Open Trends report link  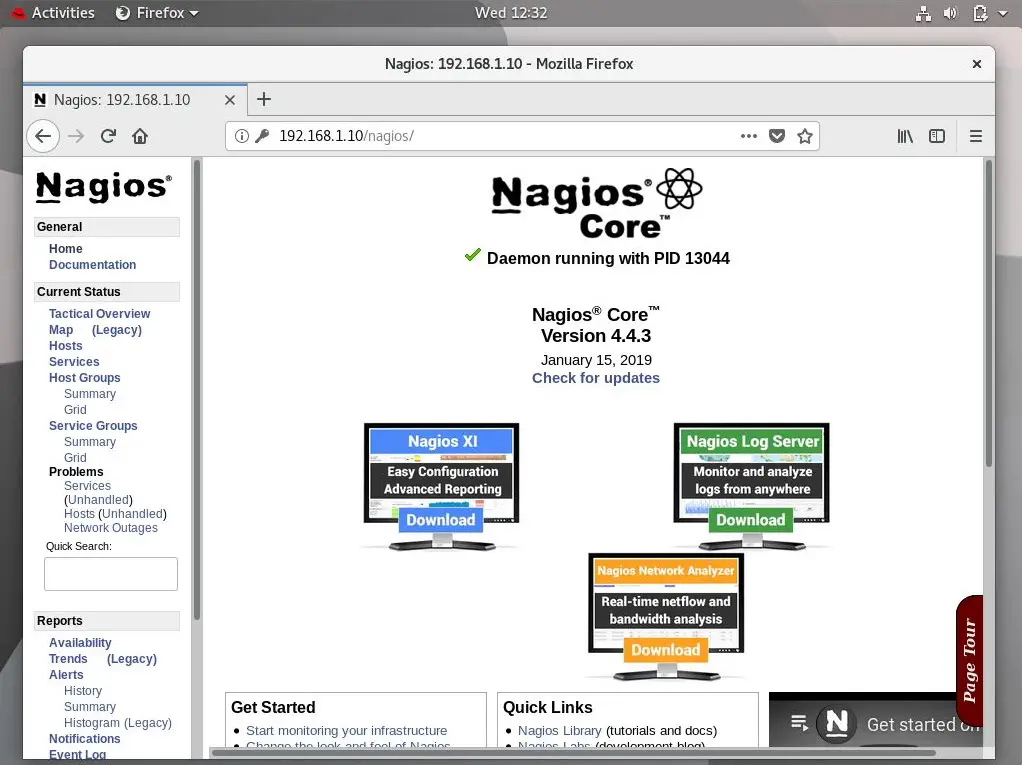pyautogui.click(x=68, y=659)
